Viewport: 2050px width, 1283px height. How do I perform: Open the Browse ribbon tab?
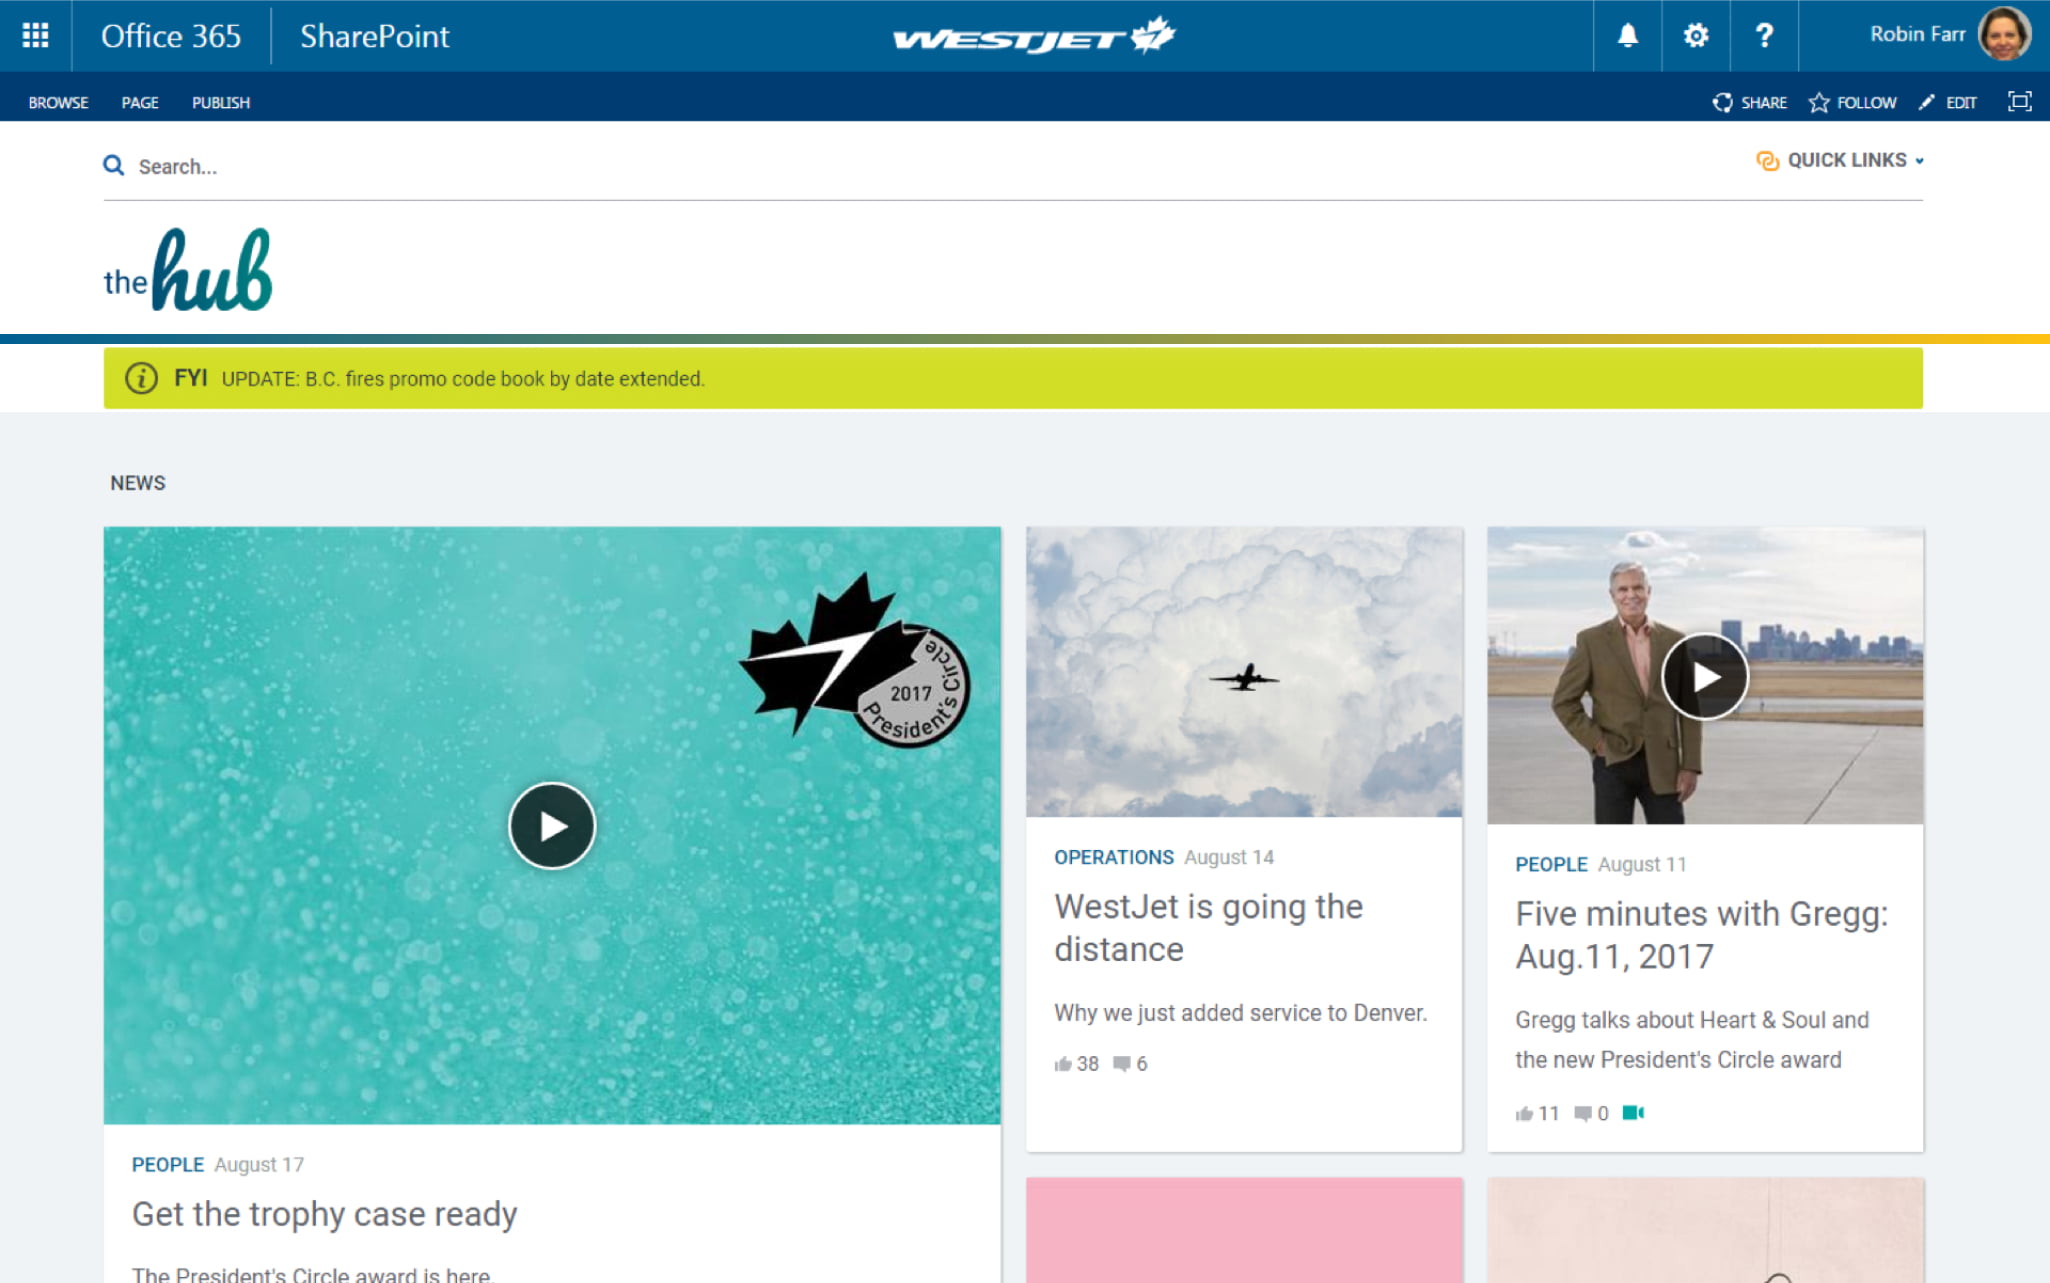click(58, 102)
